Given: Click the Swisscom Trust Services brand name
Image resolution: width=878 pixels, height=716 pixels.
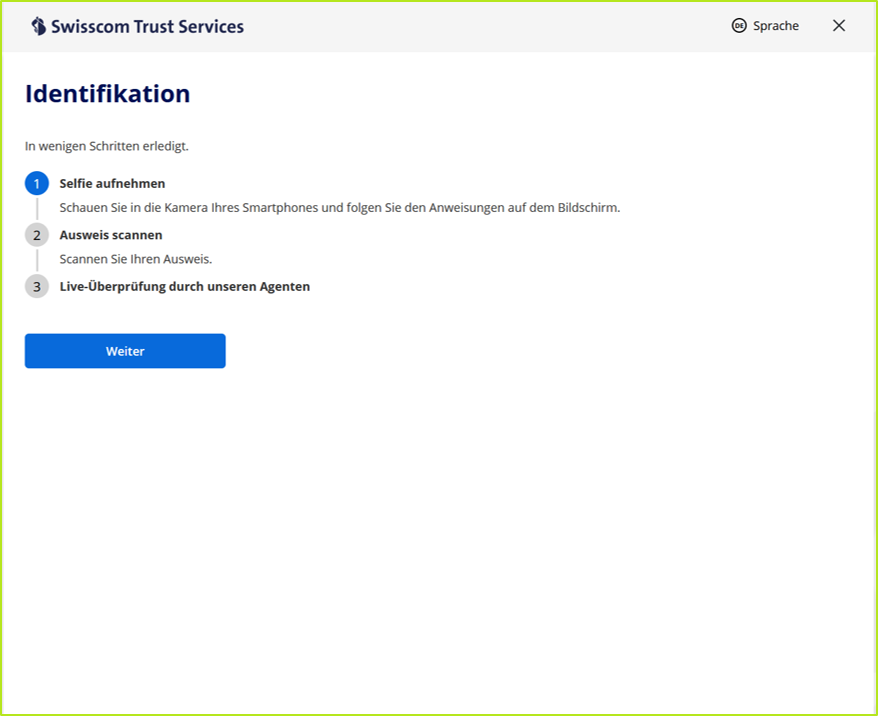Looking at the screenshot, I should click(x=147, y=27).
